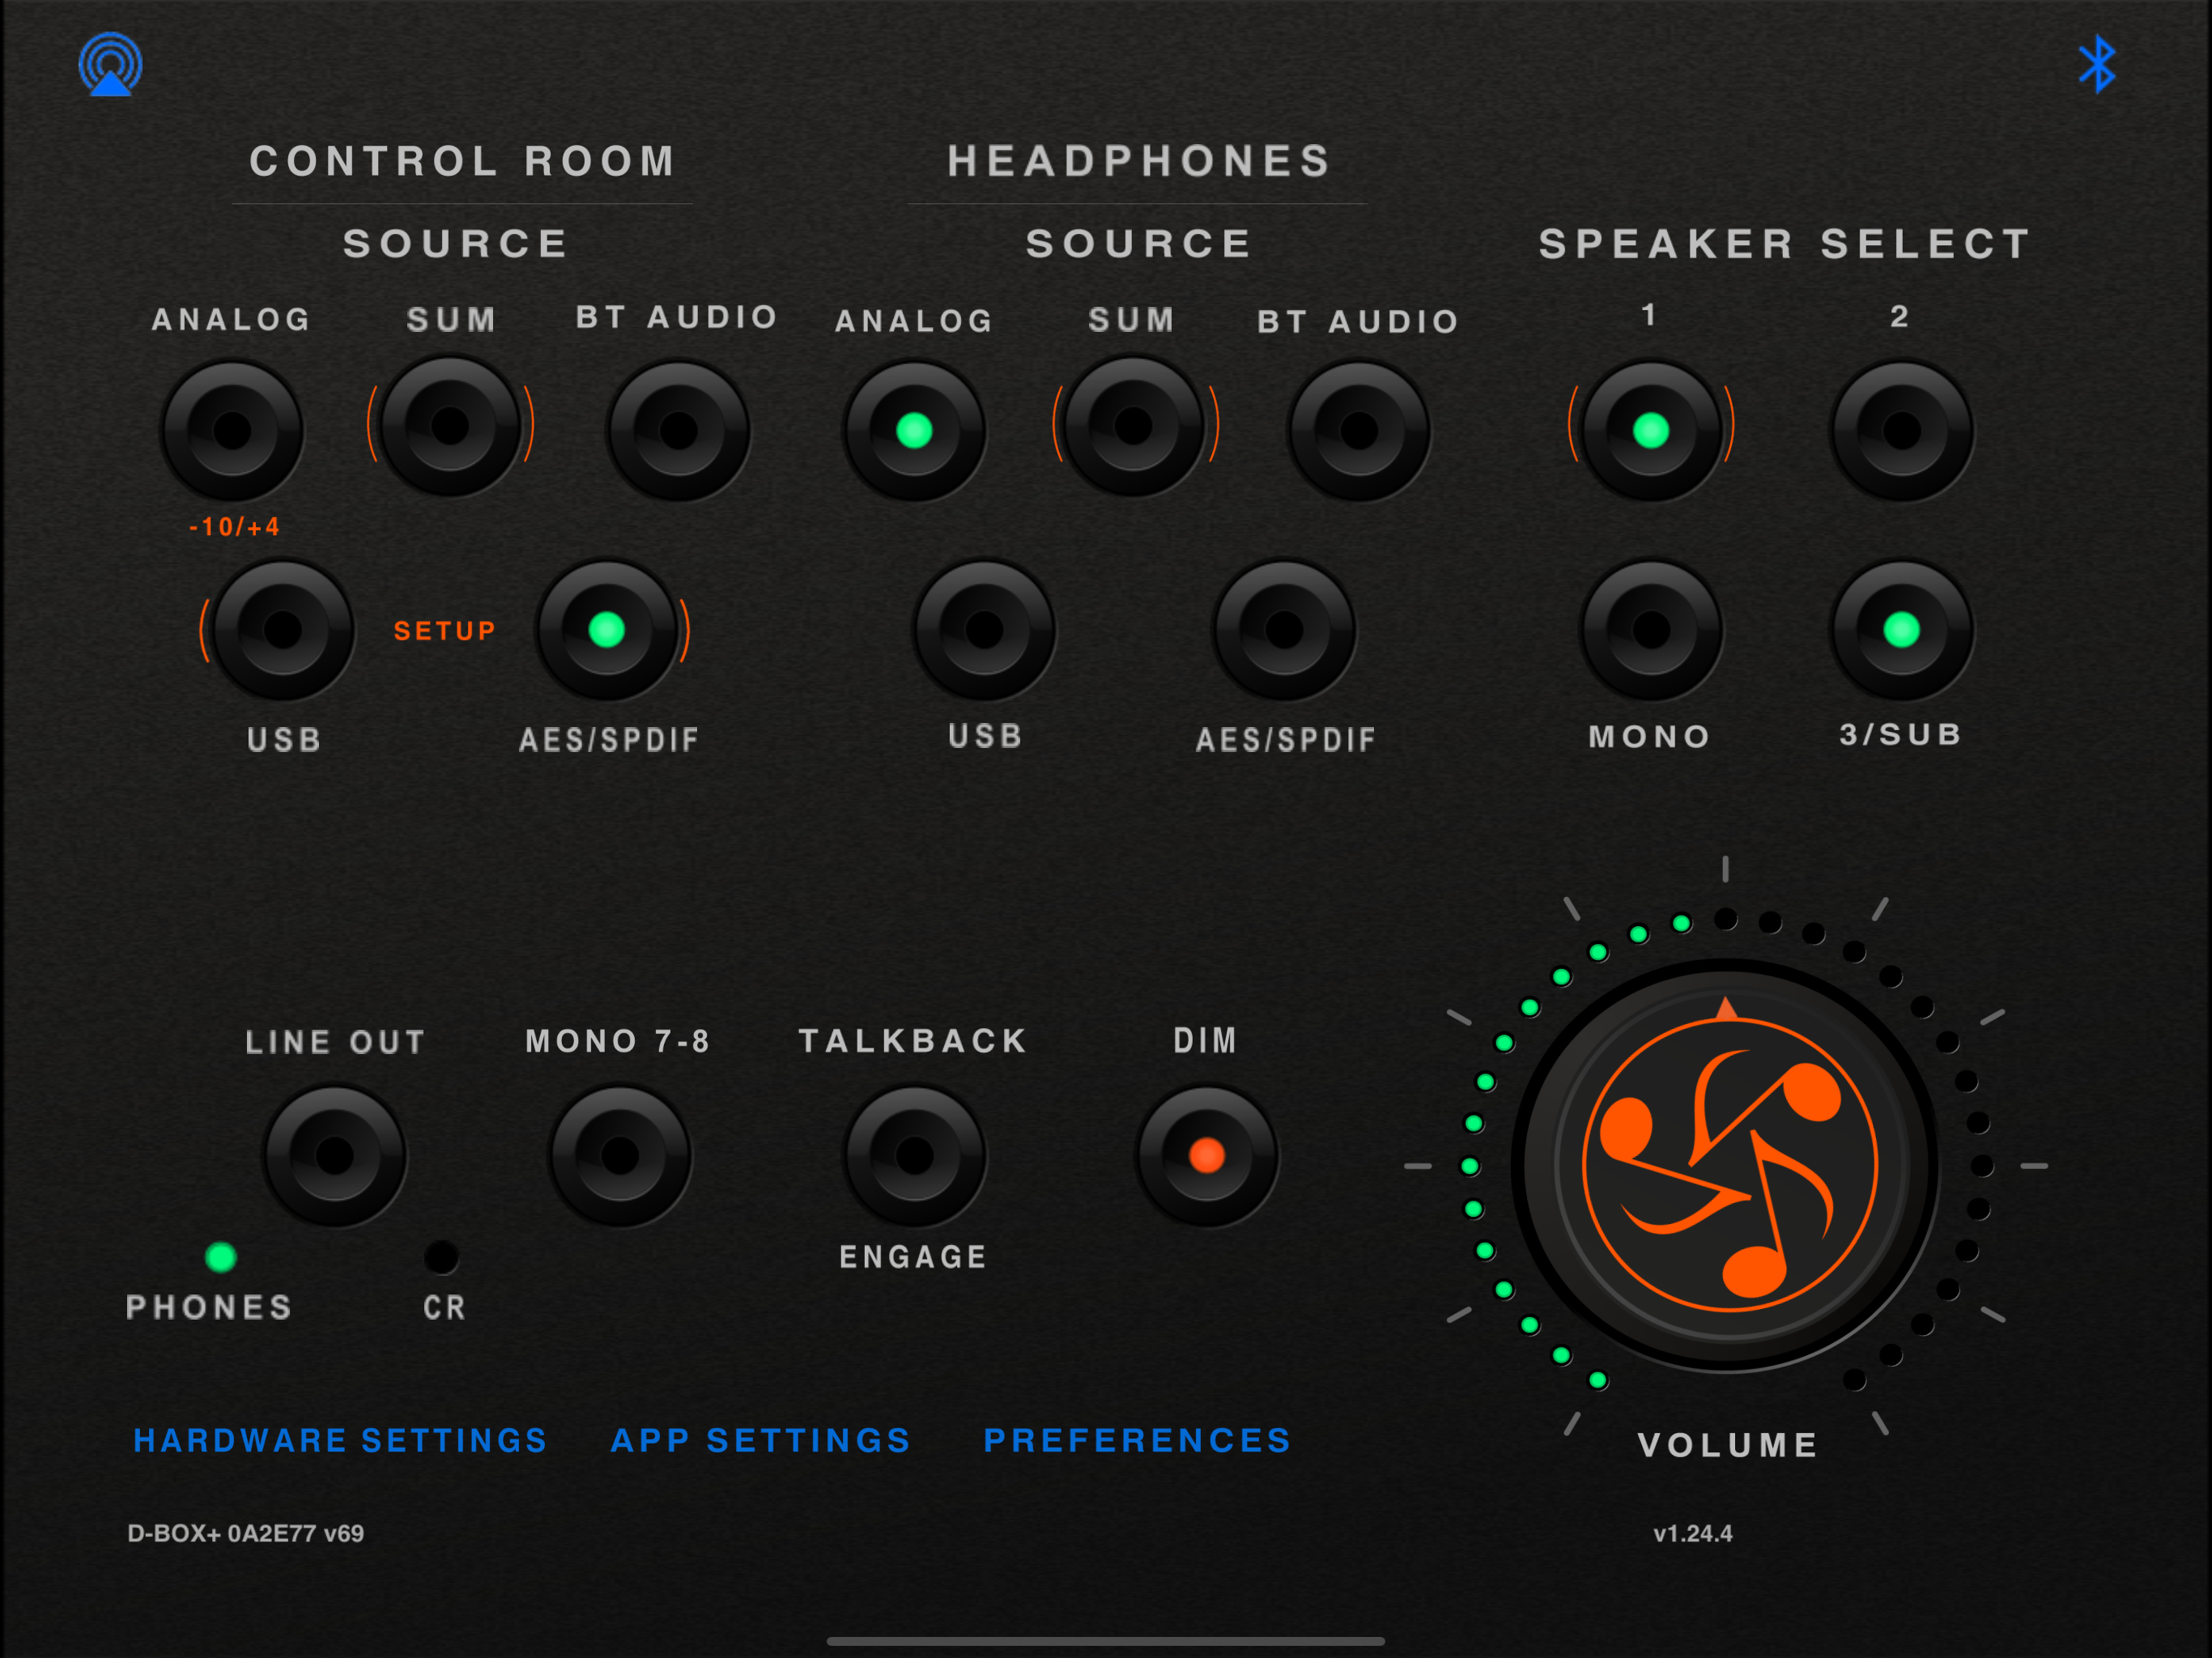
Task: Click the D-BOX+ 0A2E77 v69 device text
Action: (x=246, y=1534)
